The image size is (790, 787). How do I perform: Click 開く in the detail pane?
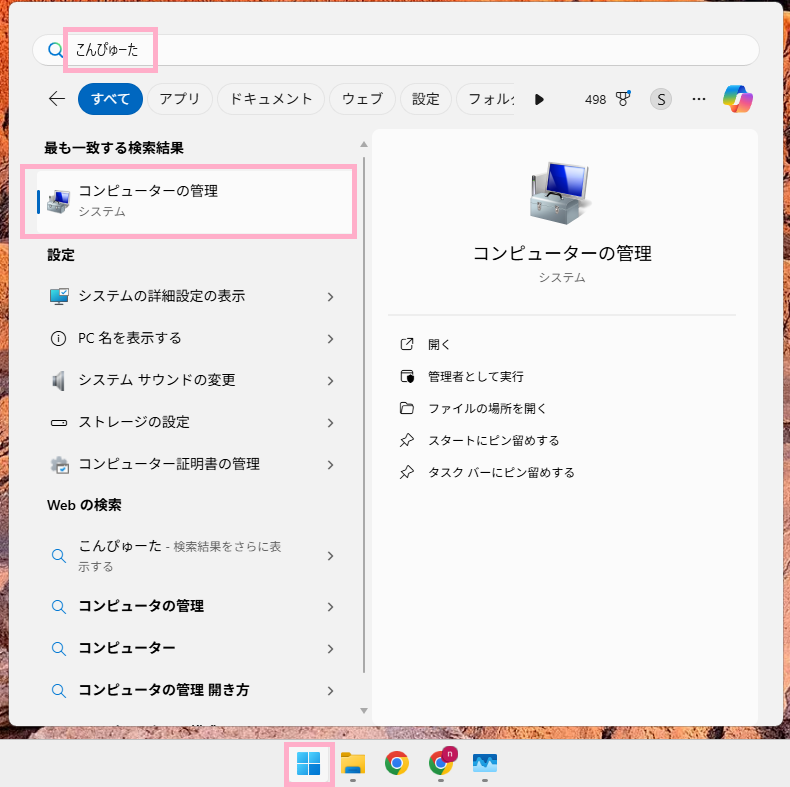click(x=439, y=345)
